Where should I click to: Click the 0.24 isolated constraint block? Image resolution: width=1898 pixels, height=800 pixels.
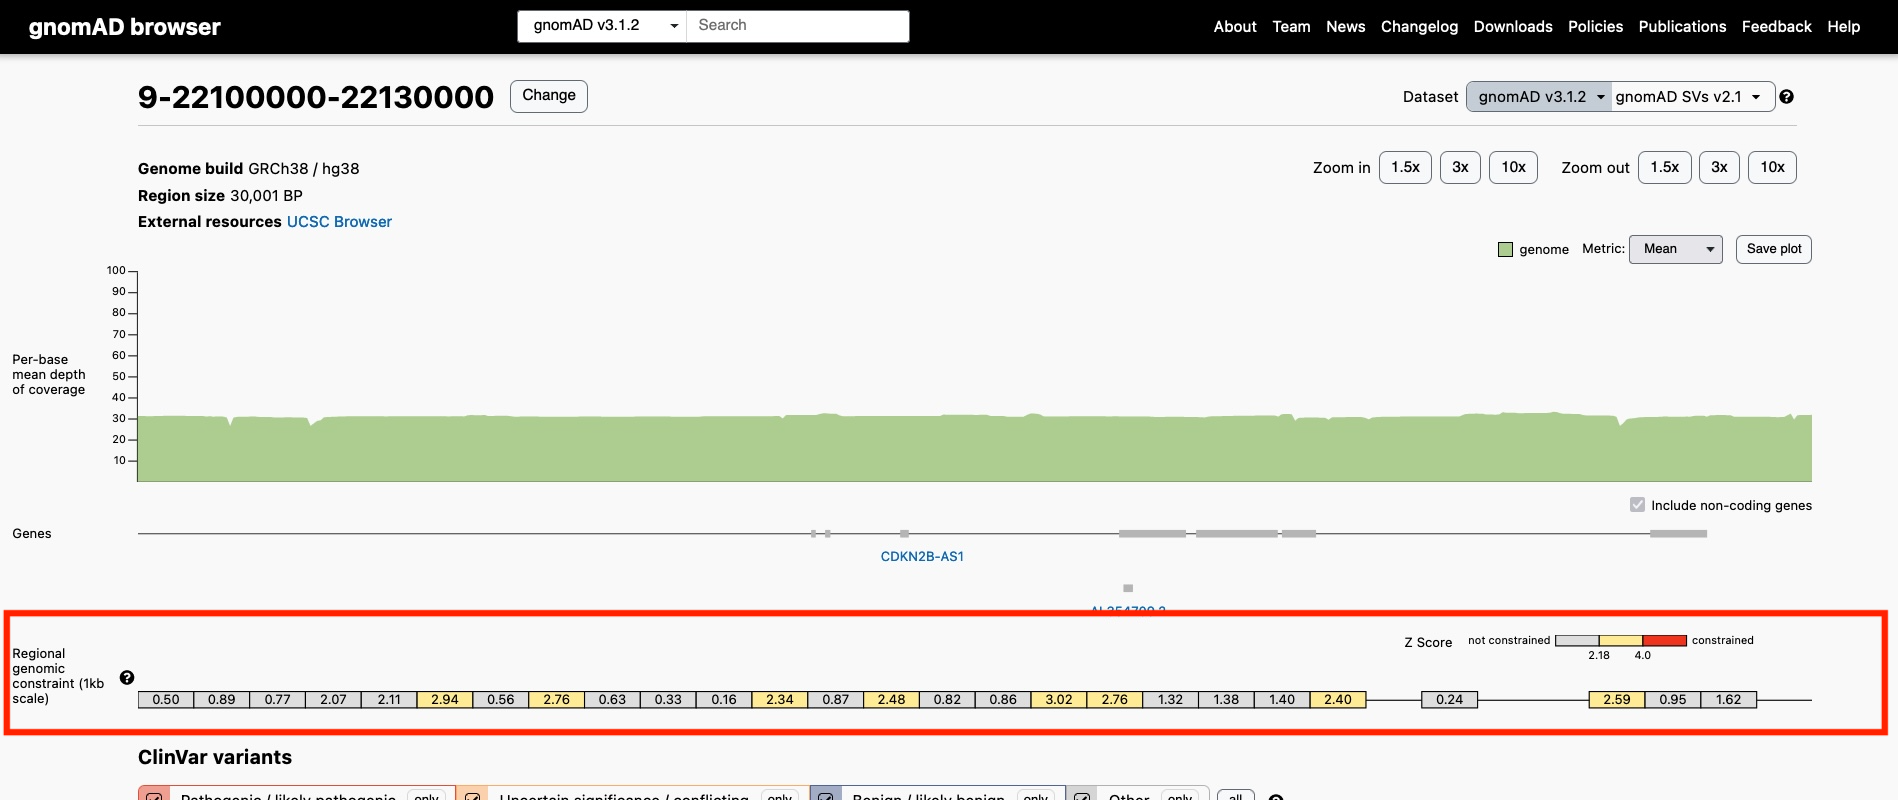click(x=1449, y=700)
